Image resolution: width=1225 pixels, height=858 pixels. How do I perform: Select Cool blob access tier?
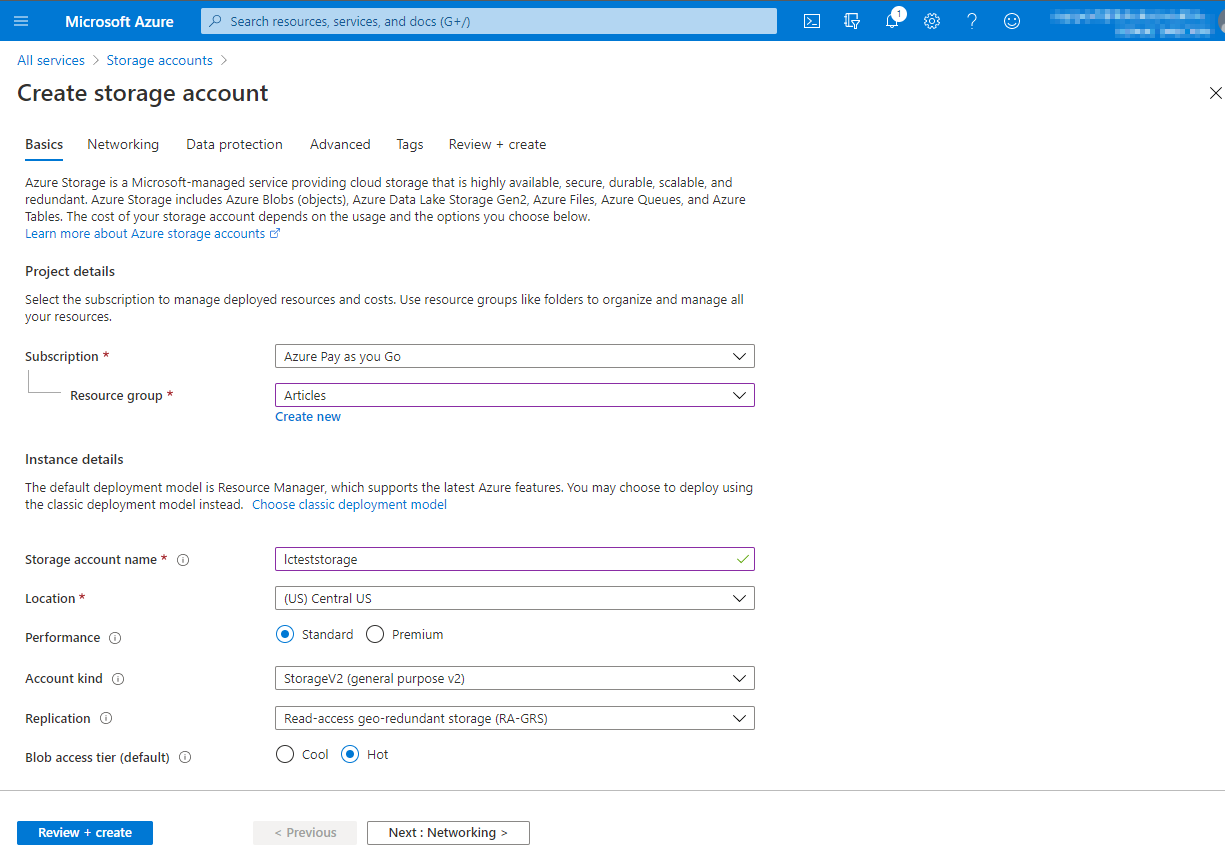285,754
